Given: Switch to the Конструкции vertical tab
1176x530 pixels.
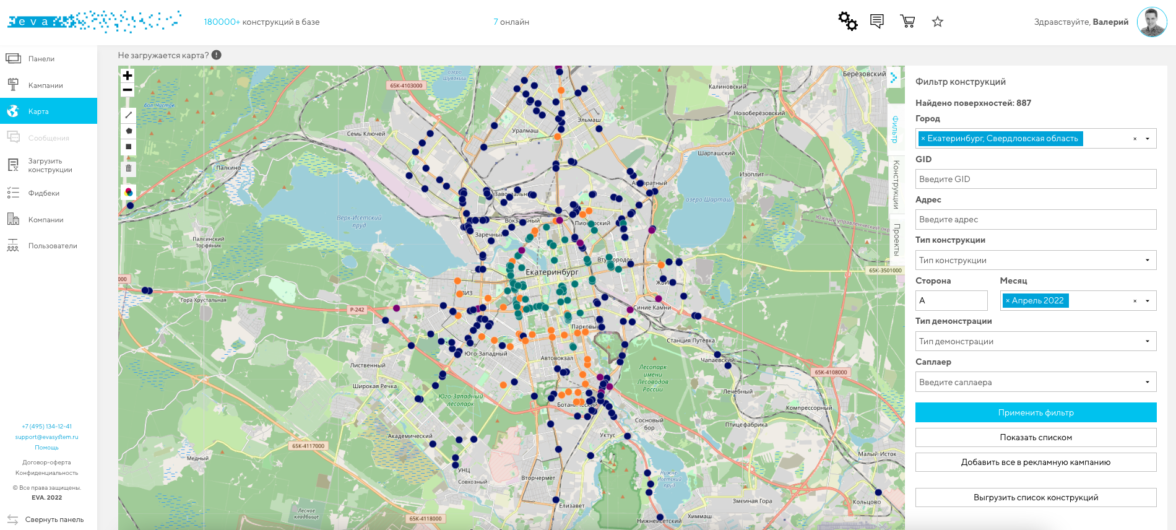Looking at the screenshot, I should click(x=896, y=181).
